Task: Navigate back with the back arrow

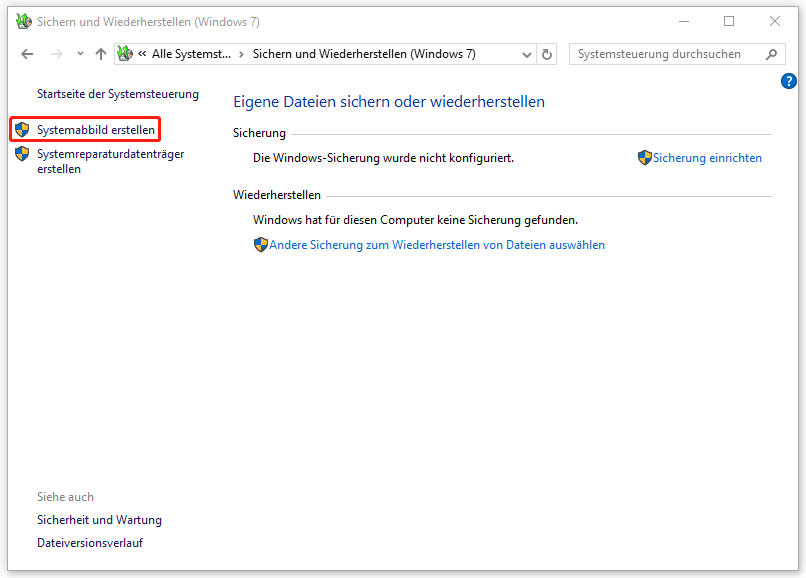Action: point(27,54)
